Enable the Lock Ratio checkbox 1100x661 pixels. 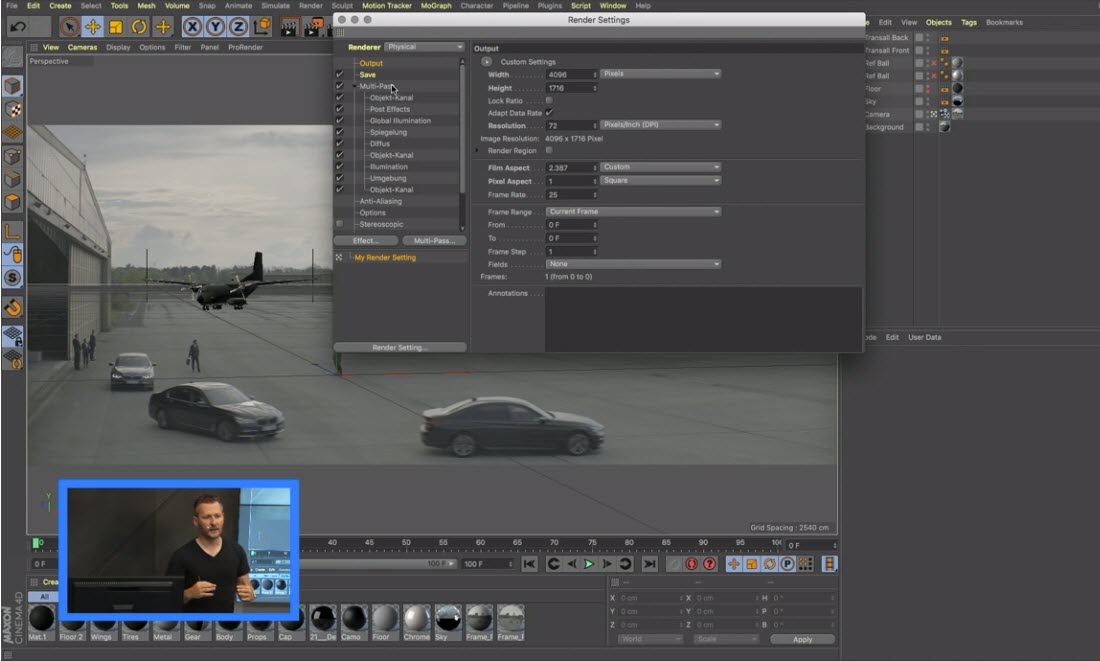[x=549, y=101]
